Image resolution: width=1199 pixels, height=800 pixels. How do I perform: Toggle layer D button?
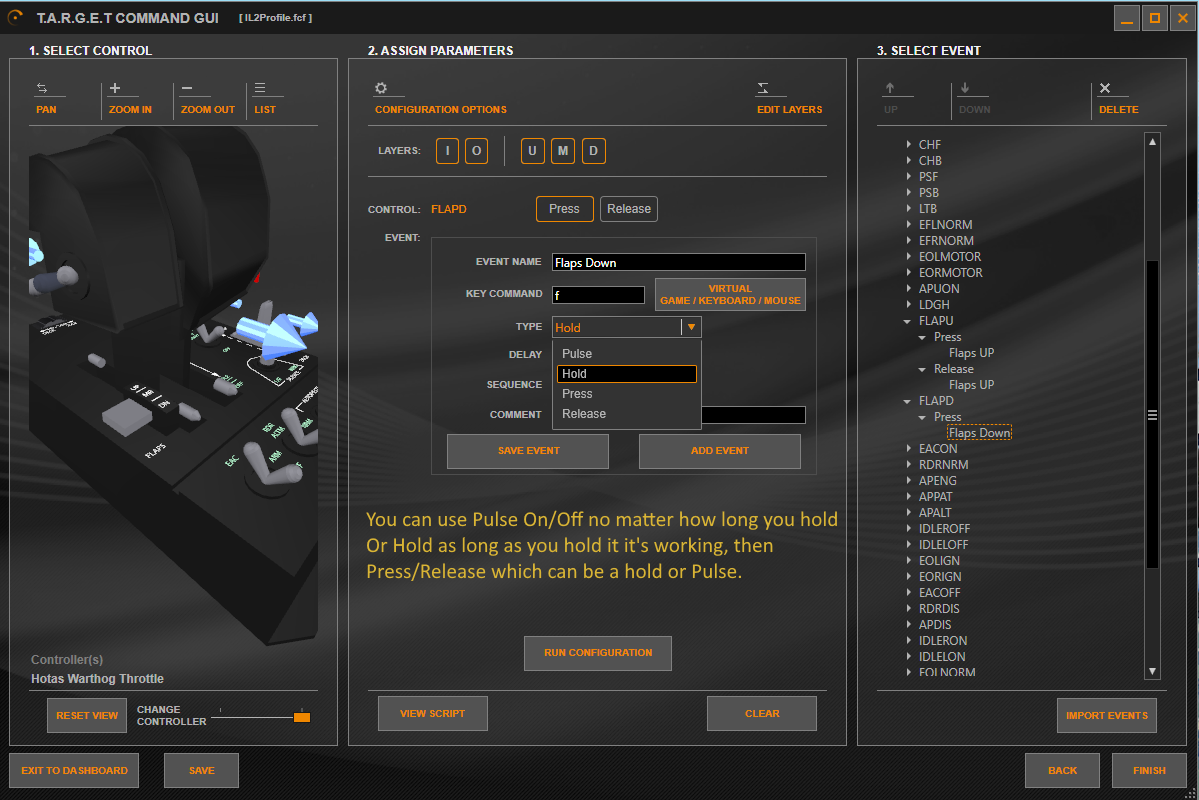tap(593, 151)
